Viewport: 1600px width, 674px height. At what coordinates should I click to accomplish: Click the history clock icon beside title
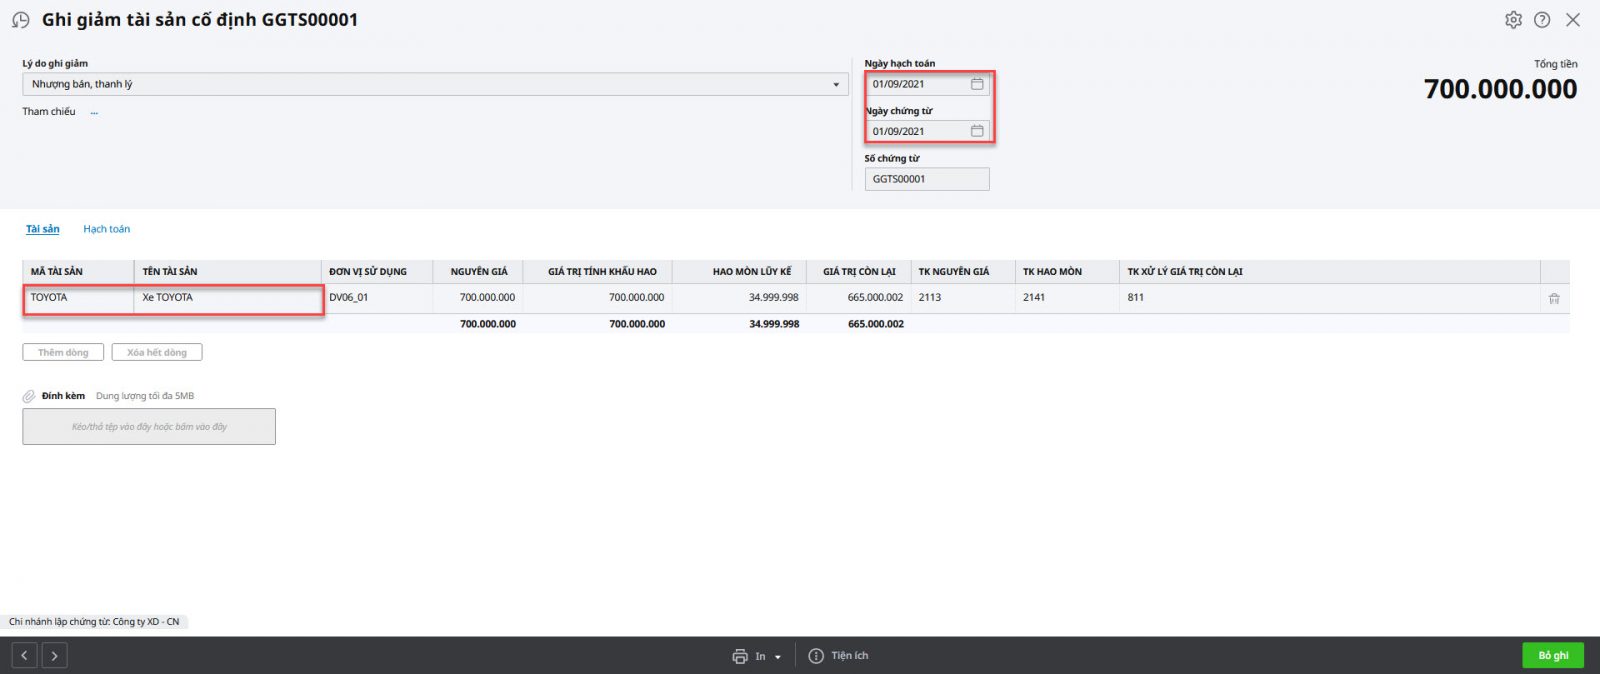20,20
